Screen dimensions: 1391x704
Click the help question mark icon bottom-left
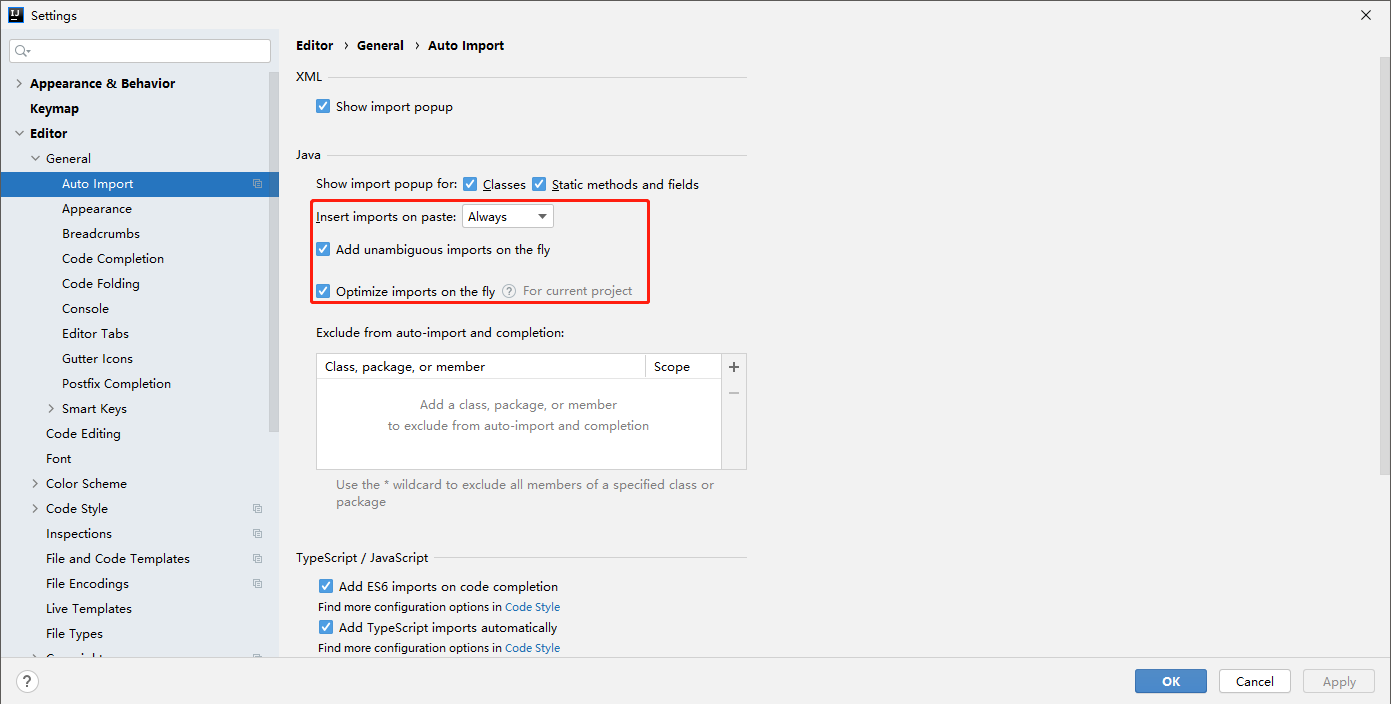28,682
